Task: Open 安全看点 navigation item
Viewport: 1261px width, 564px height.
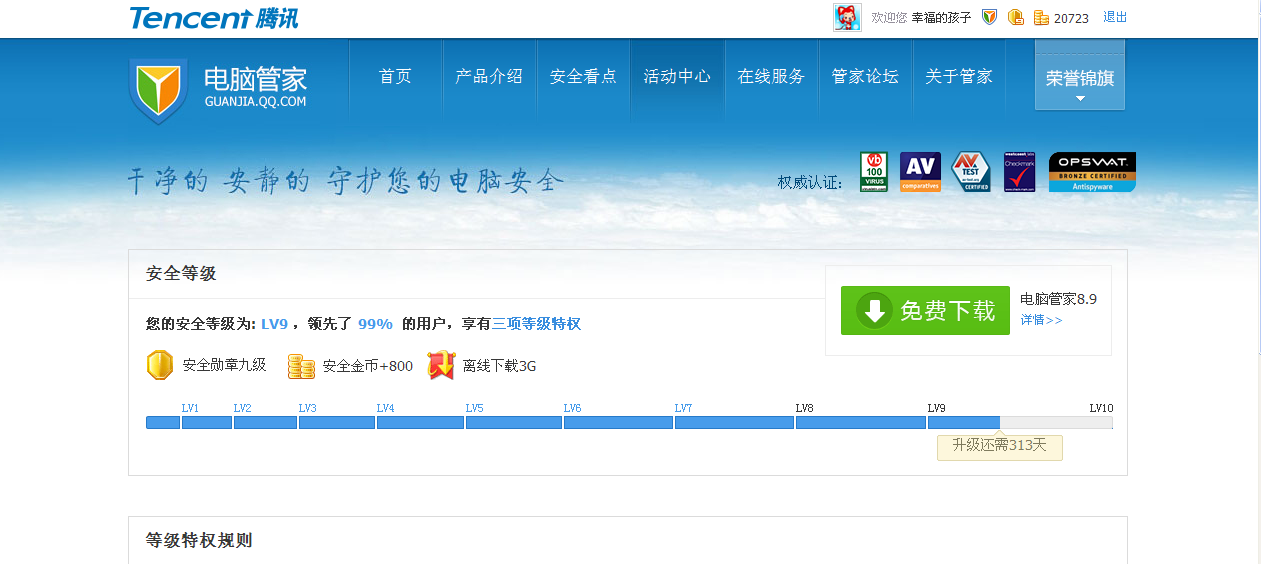Action: coord(583,76)
